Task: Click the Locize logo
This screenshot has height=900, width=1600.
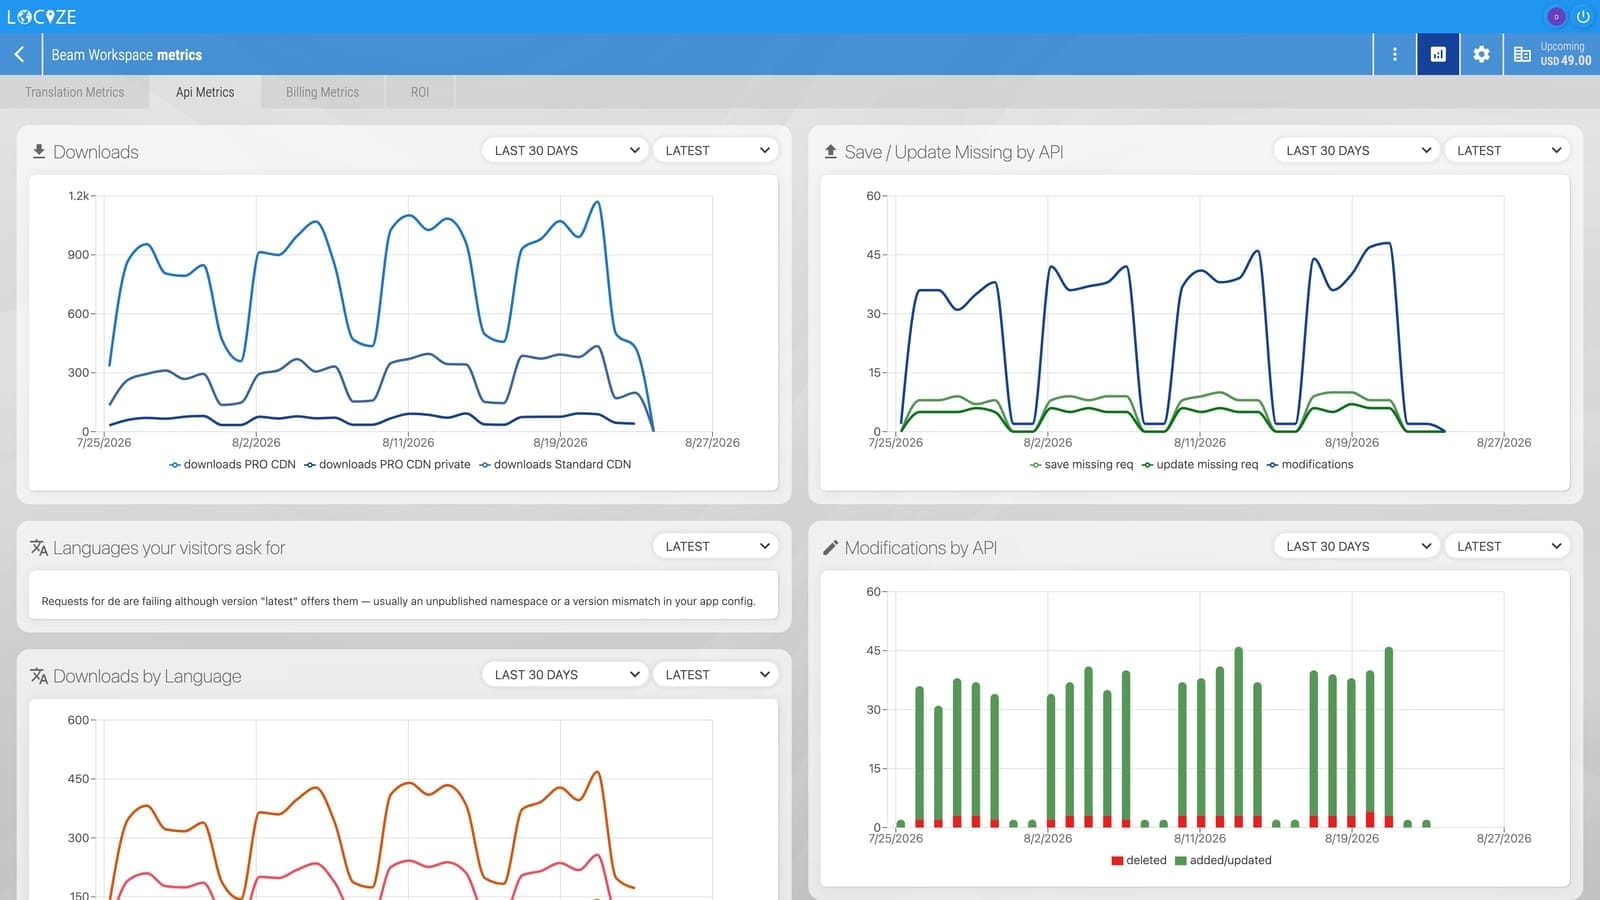Action: [42, 17]
